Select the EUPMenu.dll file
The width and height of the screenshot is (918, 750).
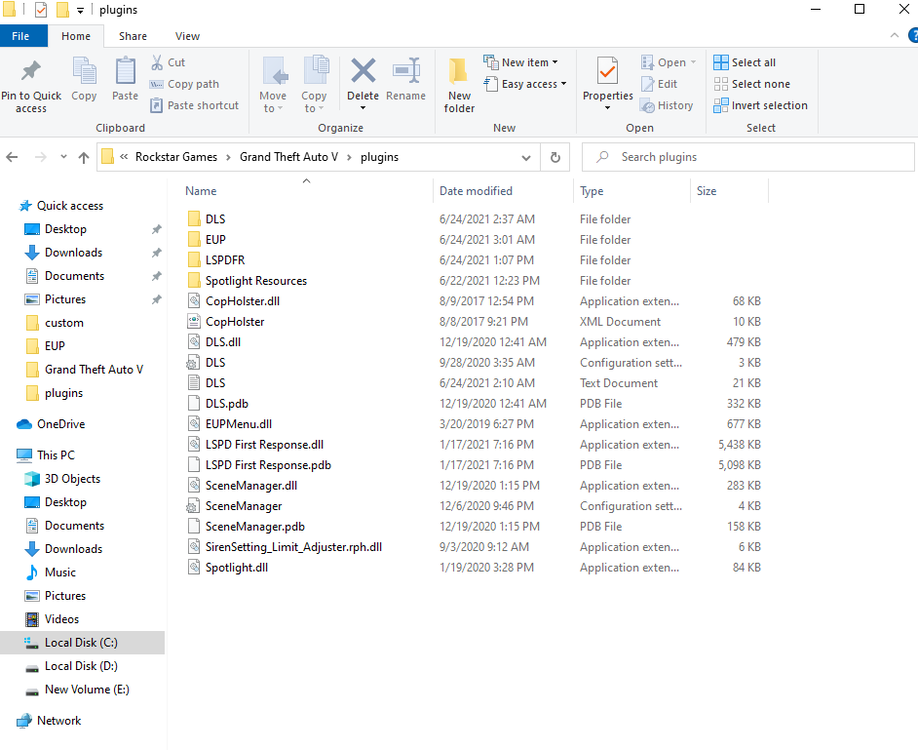(x=238, y=424)
